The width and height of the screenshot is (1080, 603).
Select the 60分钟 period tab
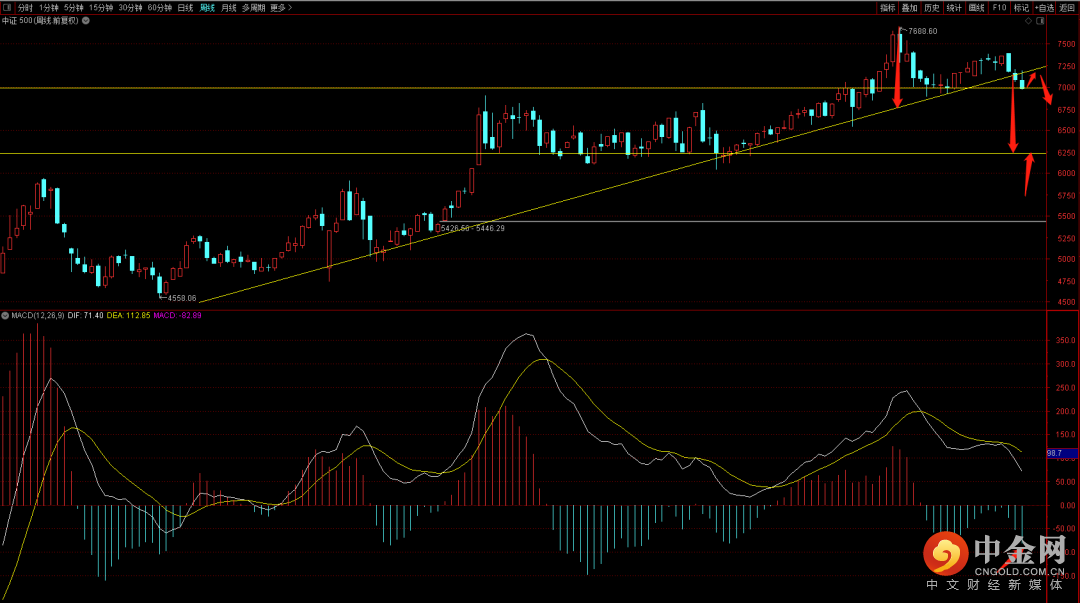[x=159, y=7]
